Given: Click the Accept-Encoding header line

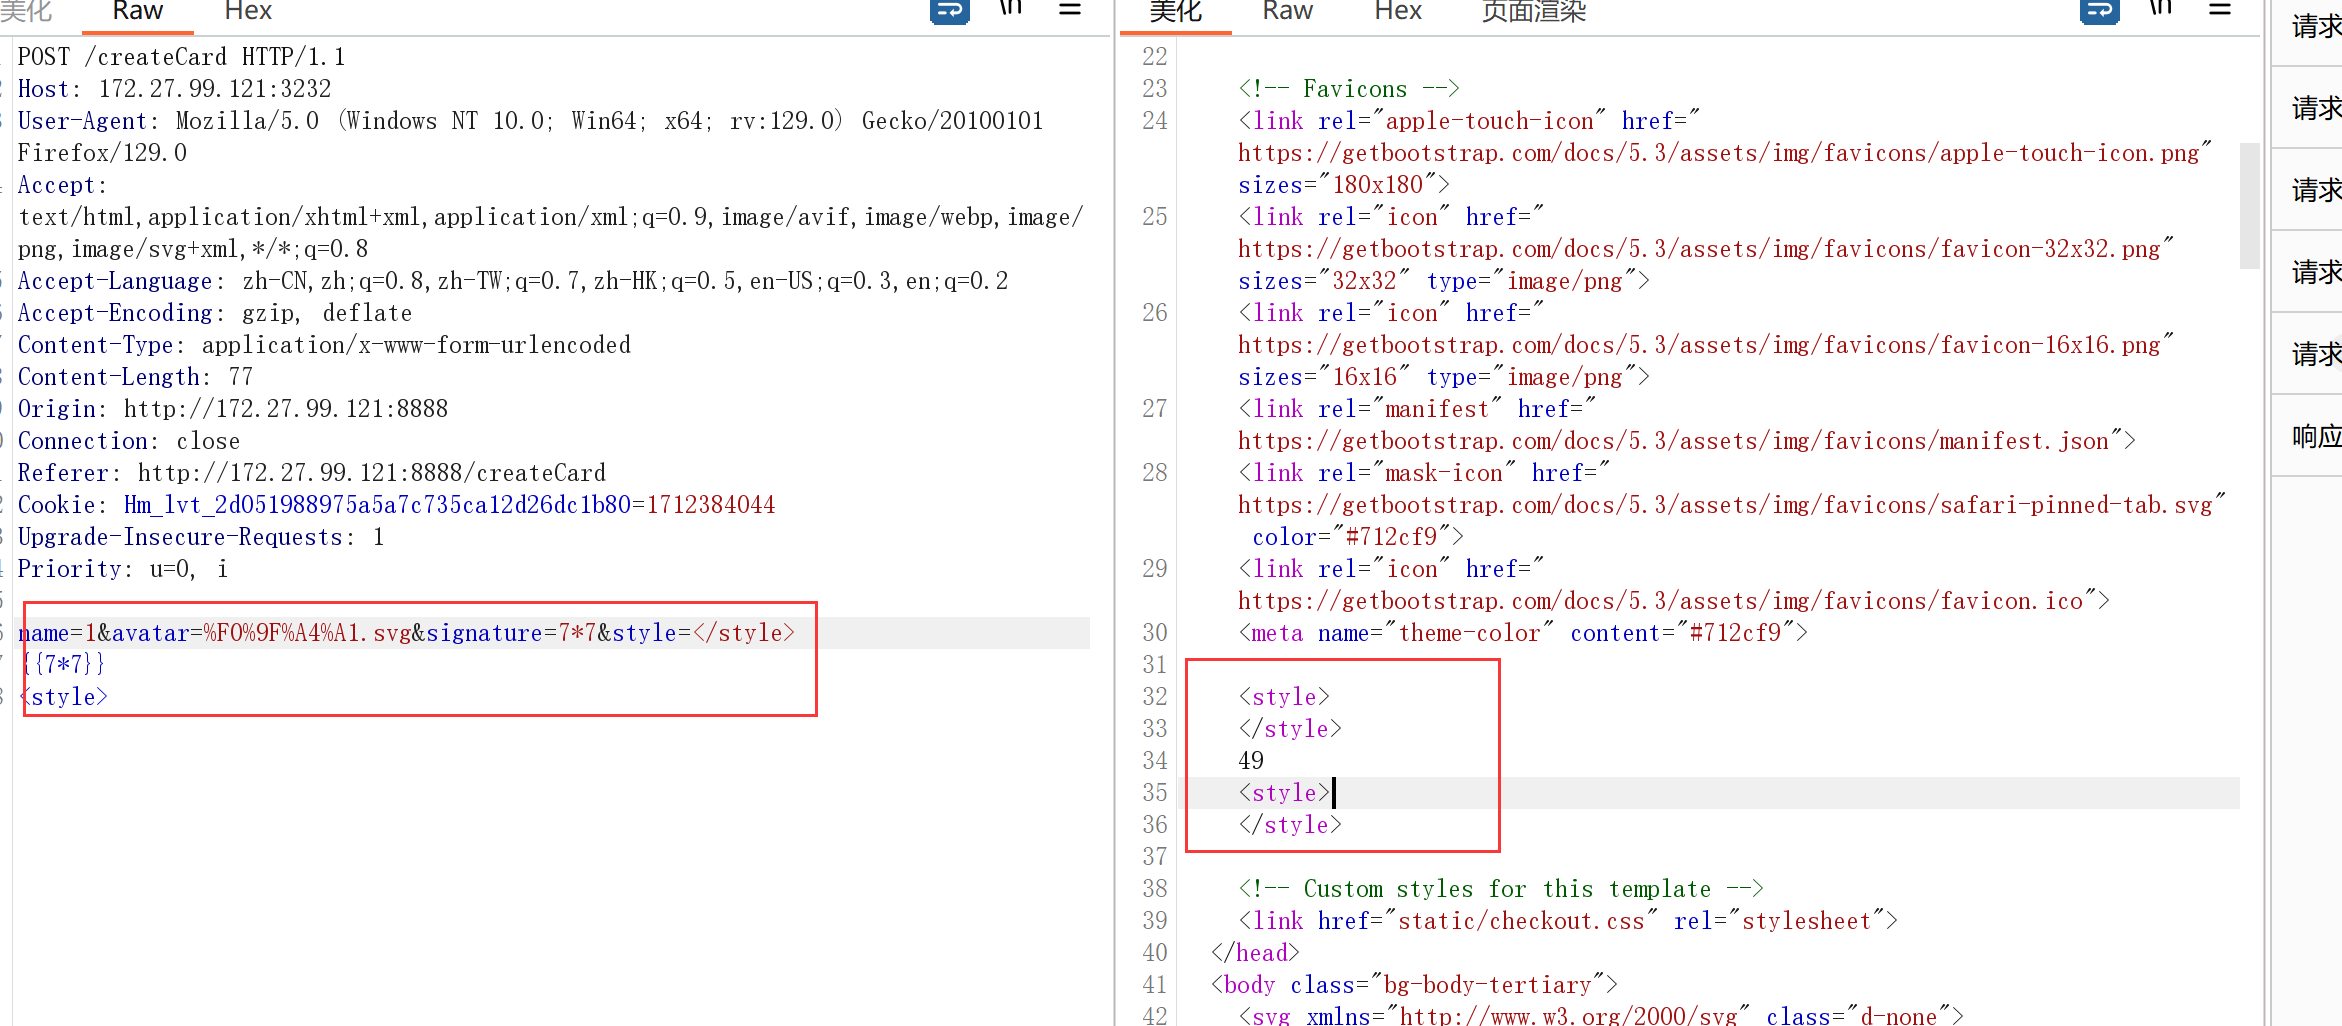Looking at the screenshot, I should tap(215, 313).
